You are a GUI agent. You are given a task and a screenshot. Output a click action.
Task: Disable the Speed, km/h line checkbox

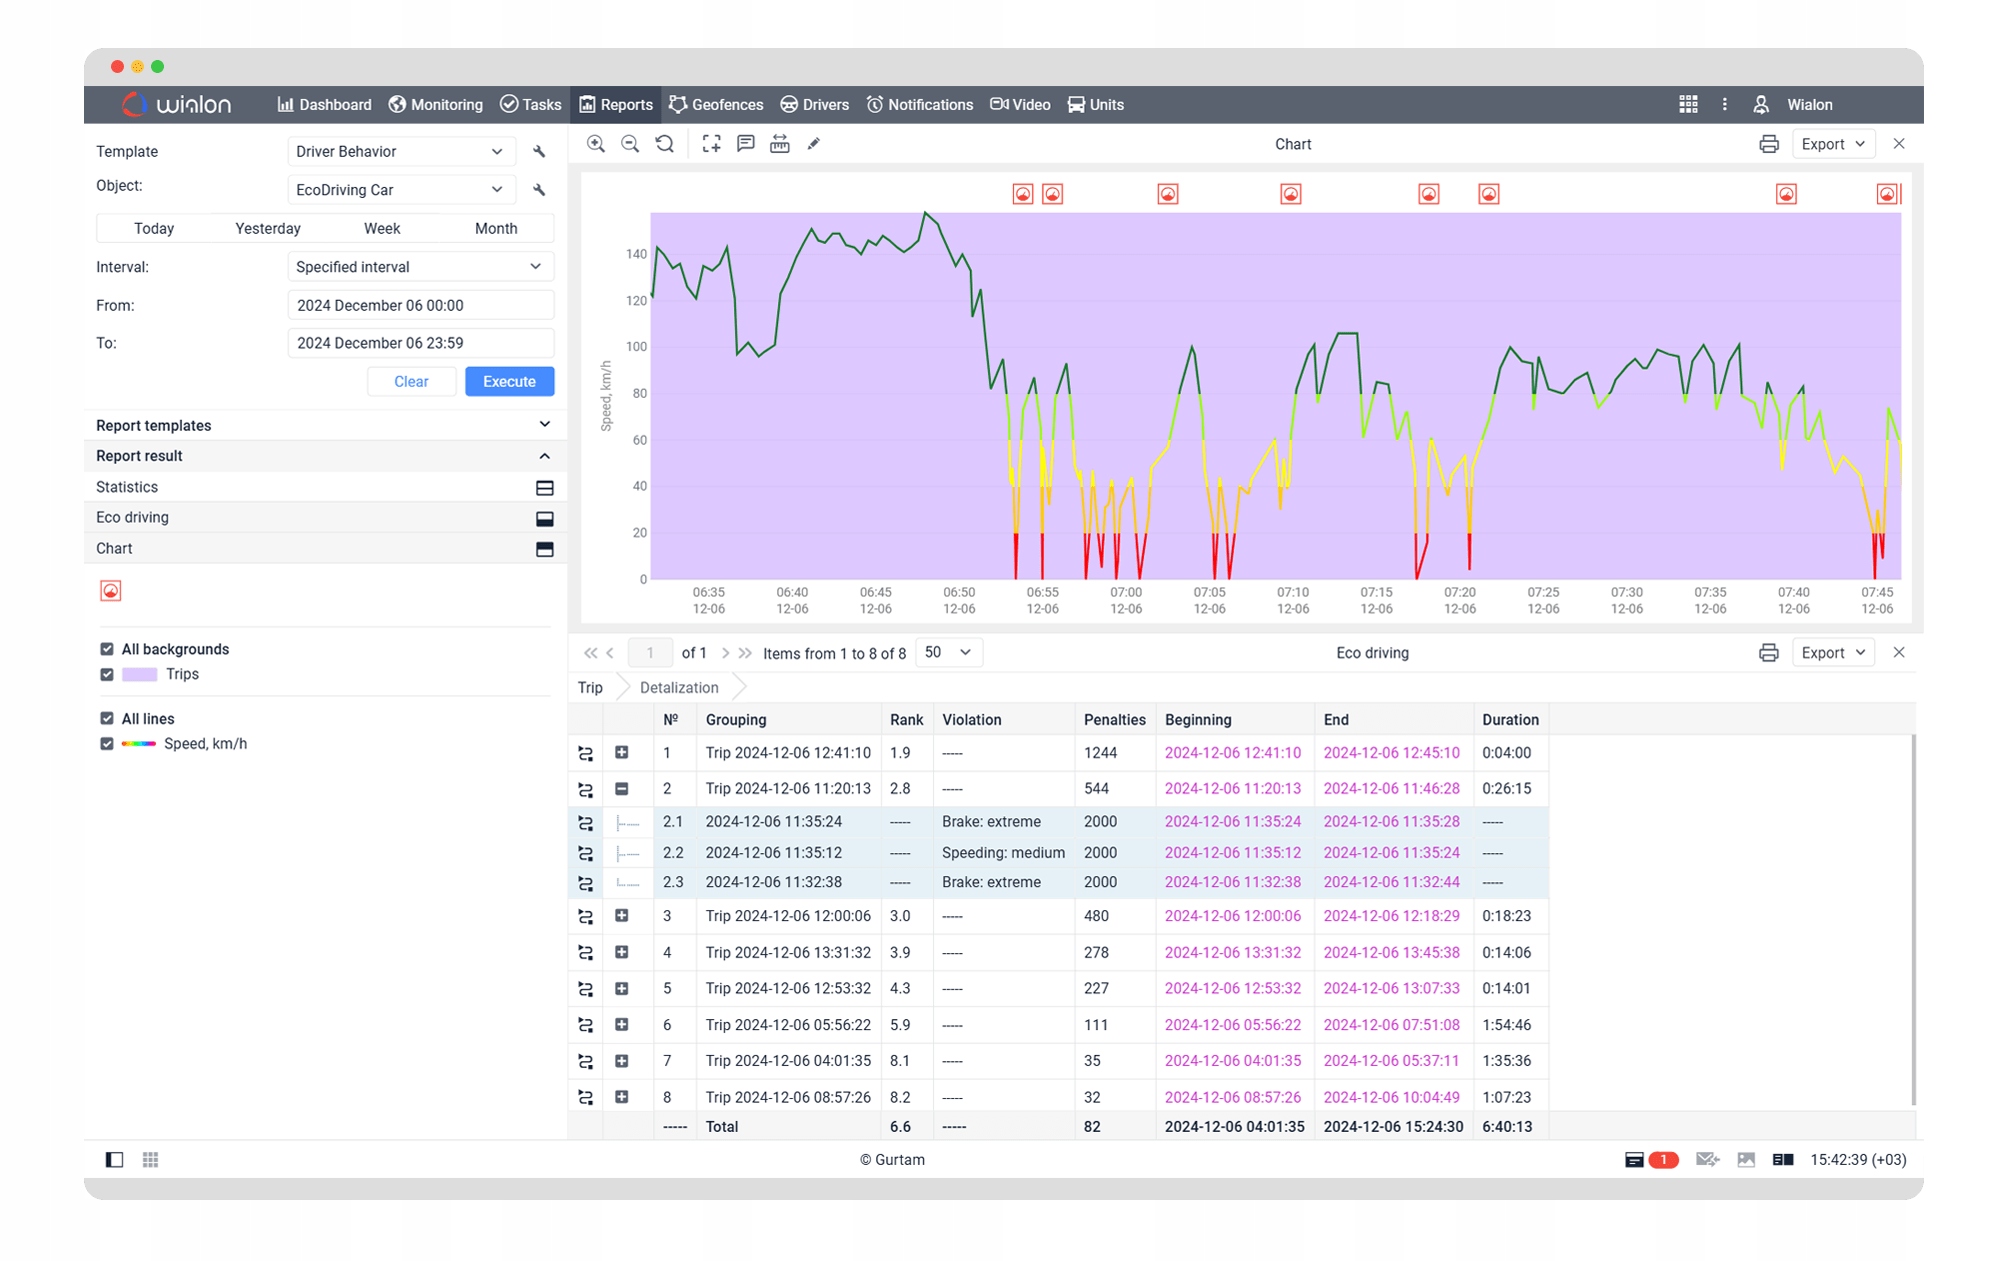107,744
